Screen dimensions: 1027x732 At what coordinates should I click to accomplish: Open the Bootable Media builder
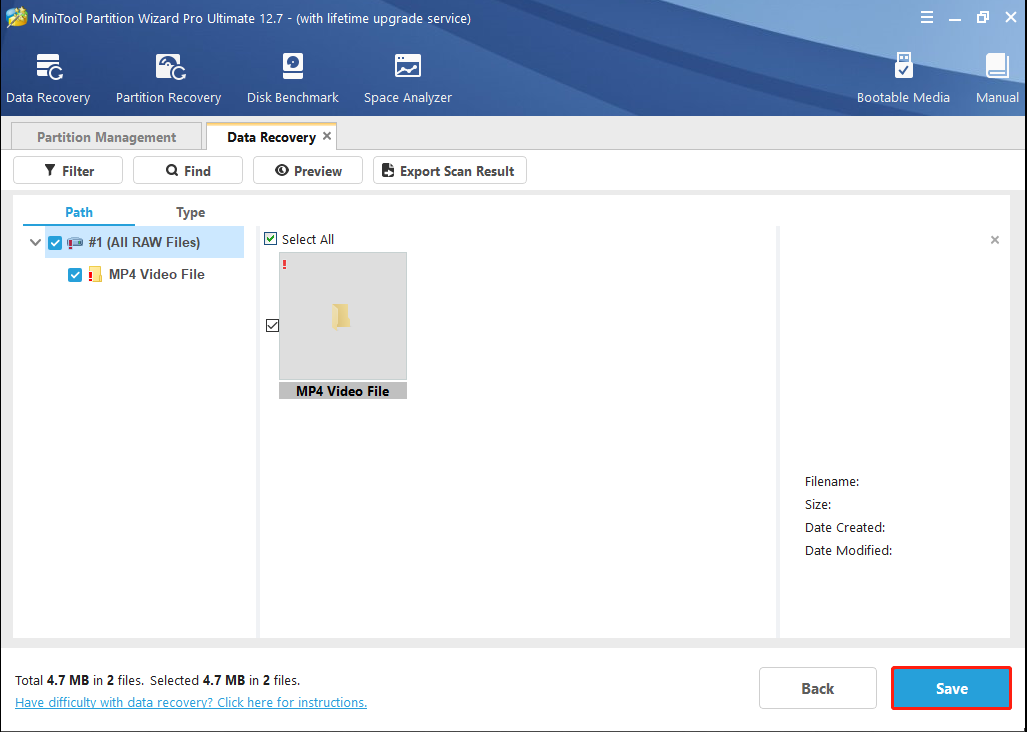[903, 78]
